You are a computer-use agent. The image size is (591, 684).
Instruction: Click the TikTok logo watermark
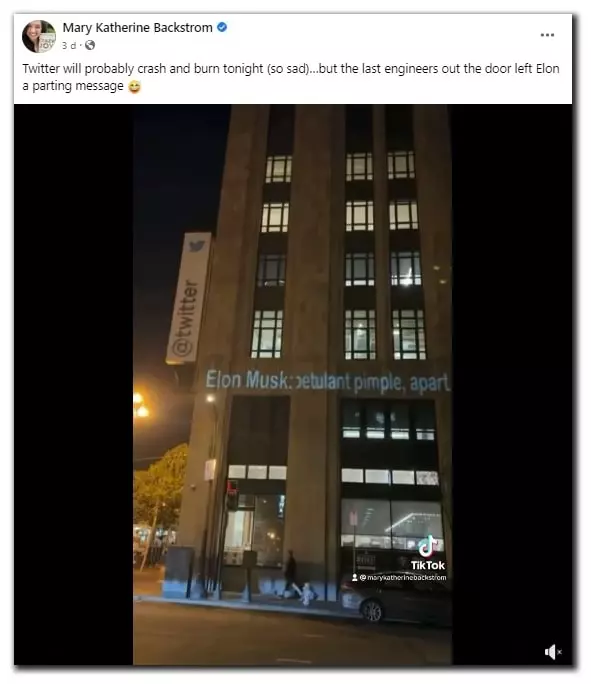click(x=427, y=553)
